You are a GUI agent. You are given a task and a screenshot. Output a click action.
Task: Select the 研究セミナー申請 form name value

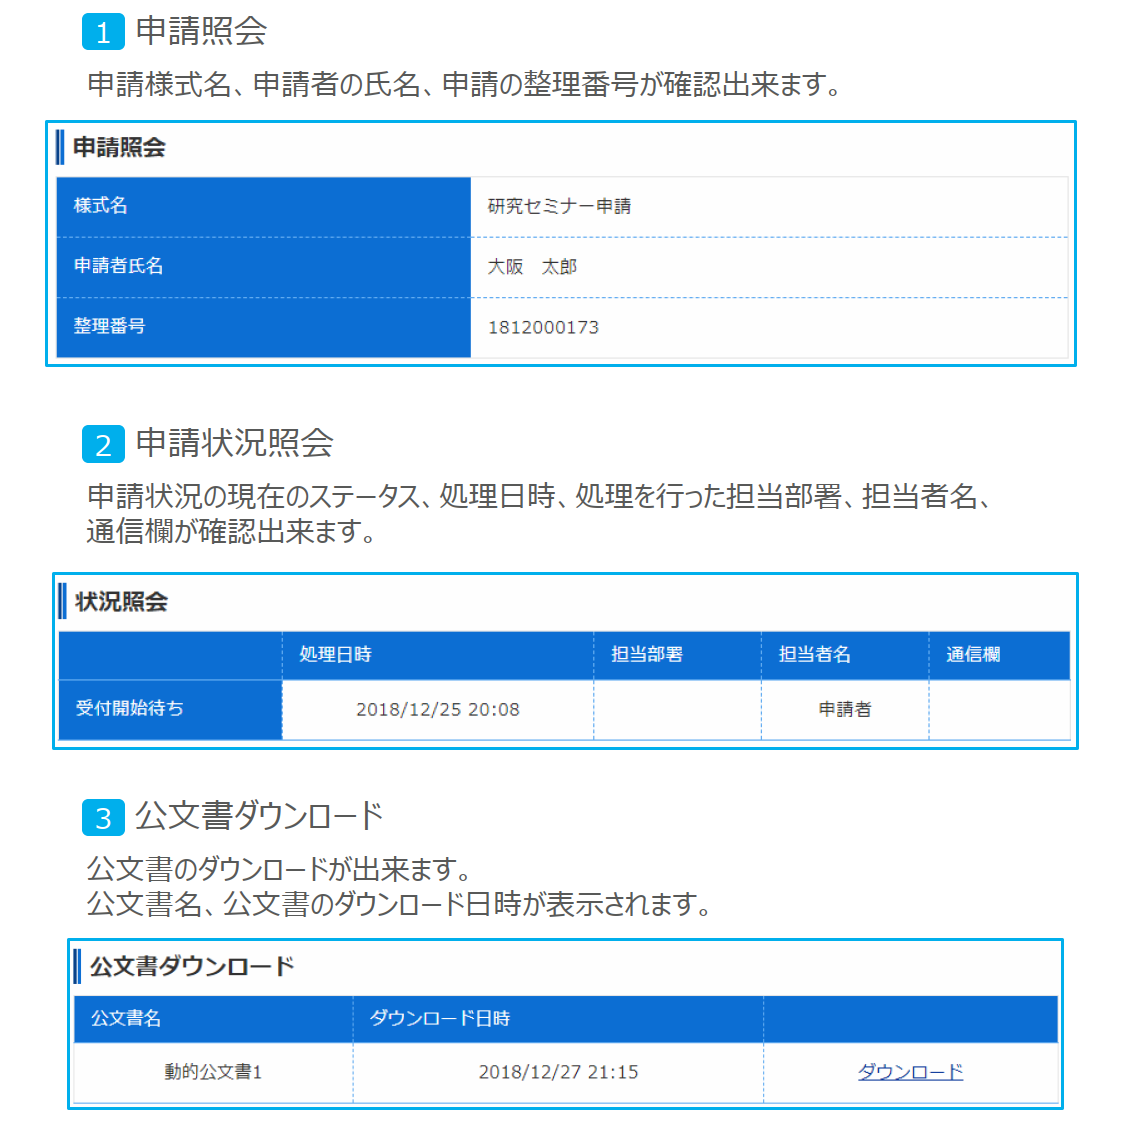click(x=559, y=207)
